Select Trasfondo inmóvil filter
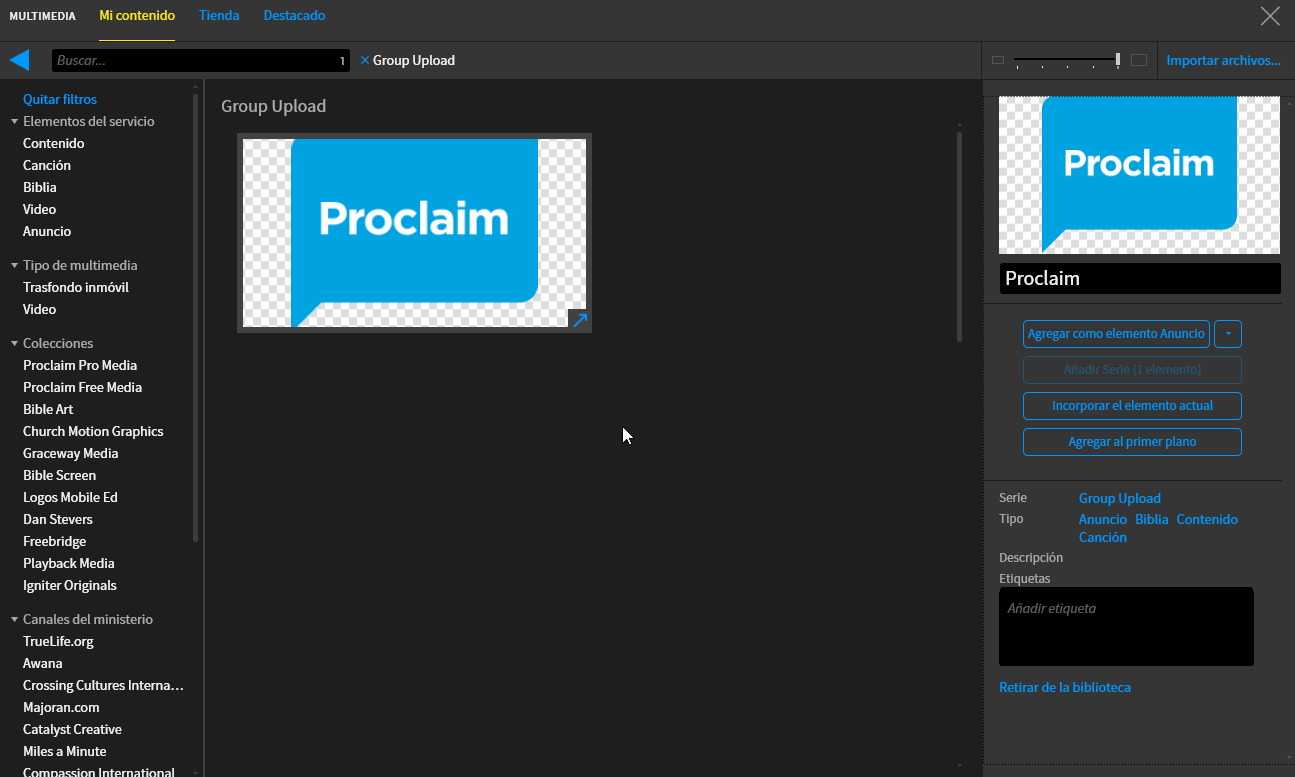This screenshot has width=1295, height=777. 76,287
